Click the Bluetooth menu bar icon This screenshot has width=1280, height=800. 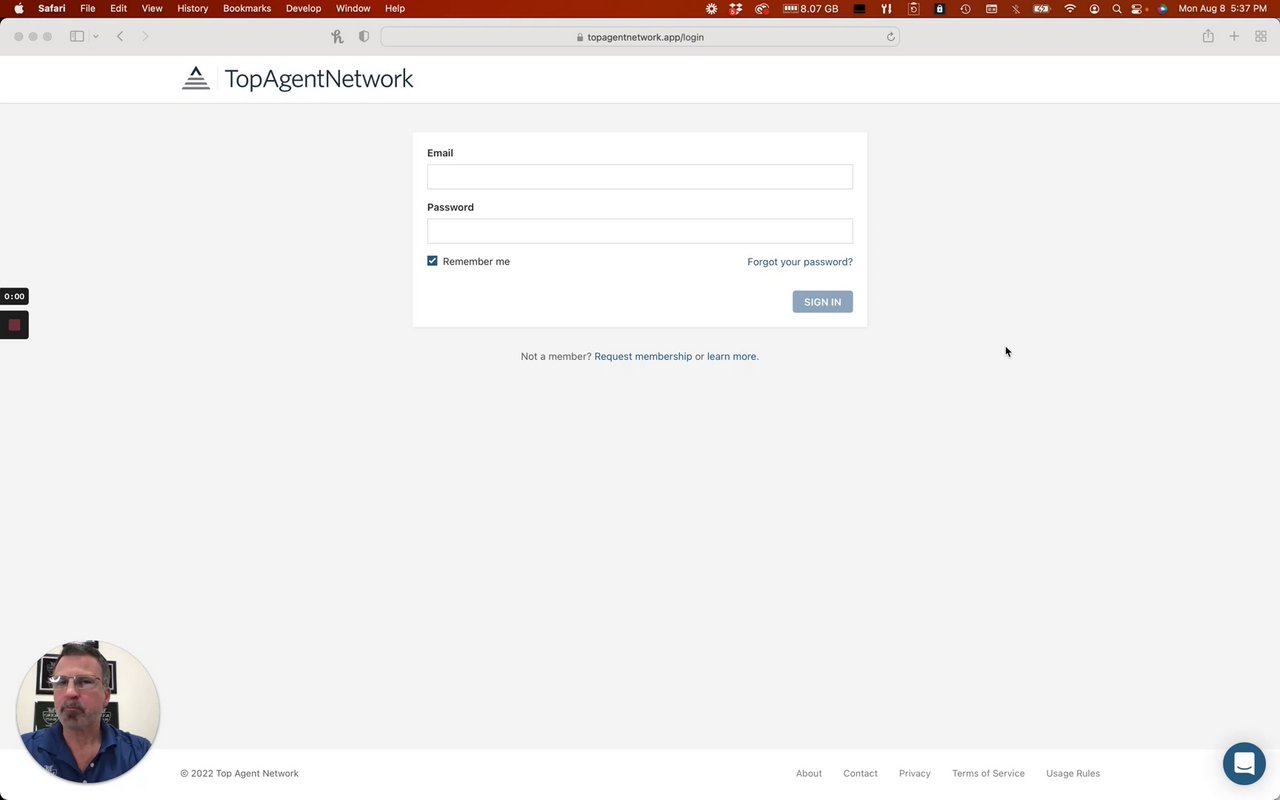[1016, 8]
